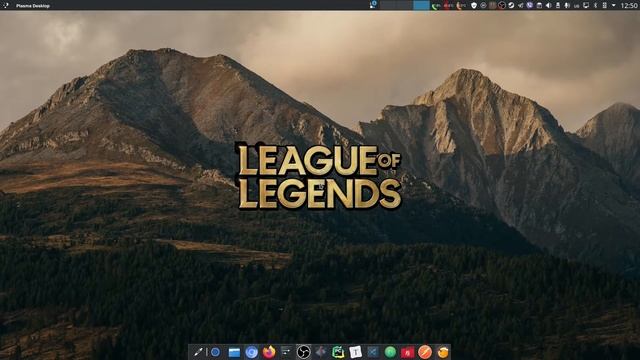Click the Plasma Desktop title in panel

[33, 6]
